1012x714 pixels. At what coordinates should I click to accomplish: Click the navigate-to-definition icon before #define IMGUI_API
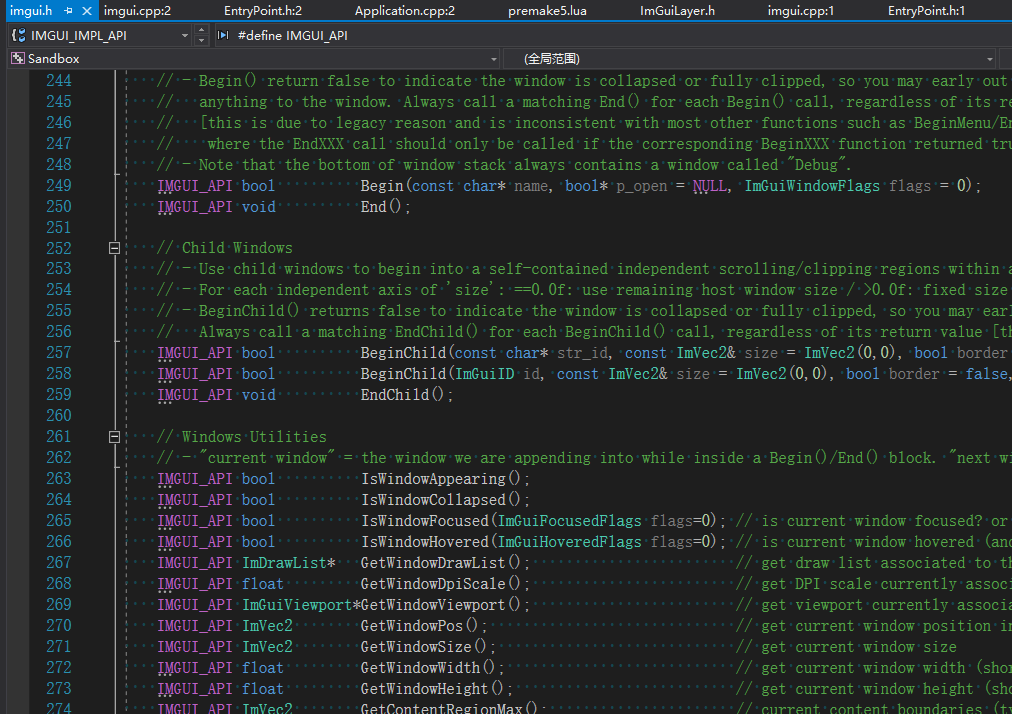point(224,33)
